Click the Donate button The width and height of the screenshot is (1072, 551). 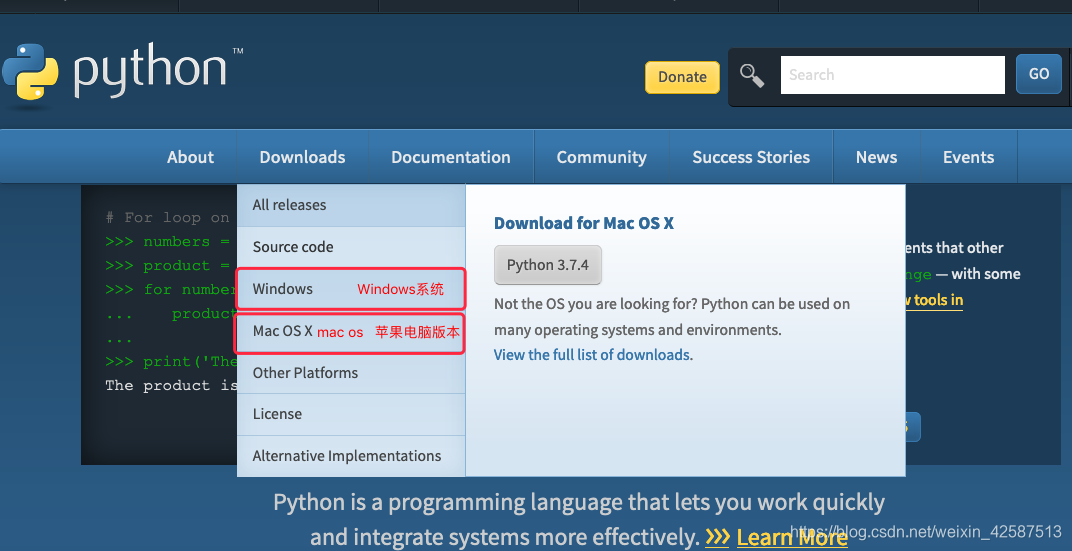[682, 77]
